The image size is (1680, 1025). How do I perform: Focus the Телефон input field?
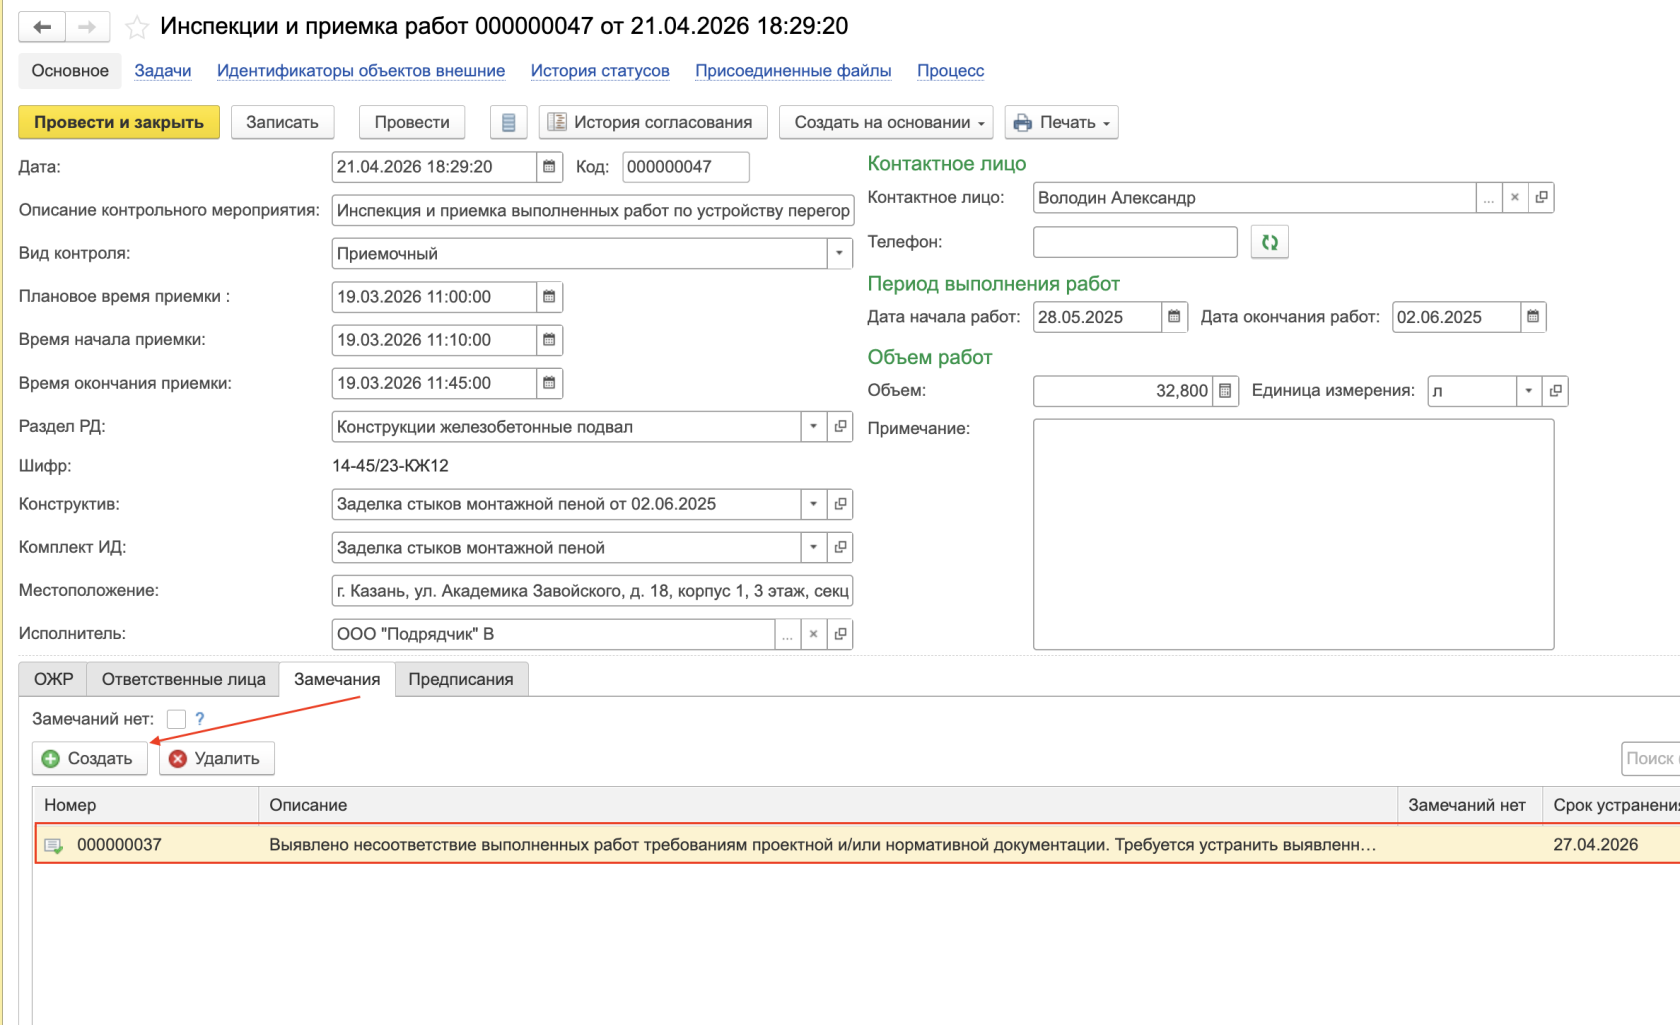(1135, 242)
